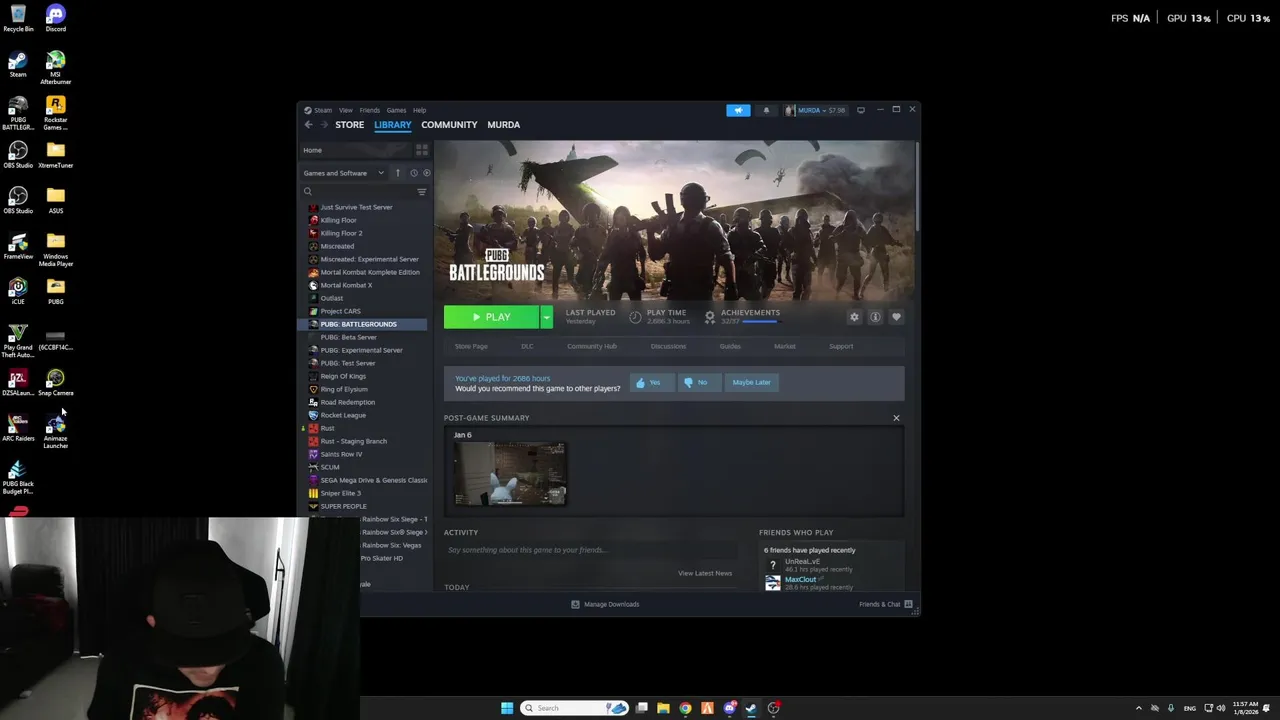Select Outlast in library list
1280x720 pixels.
tap(331, 298)
